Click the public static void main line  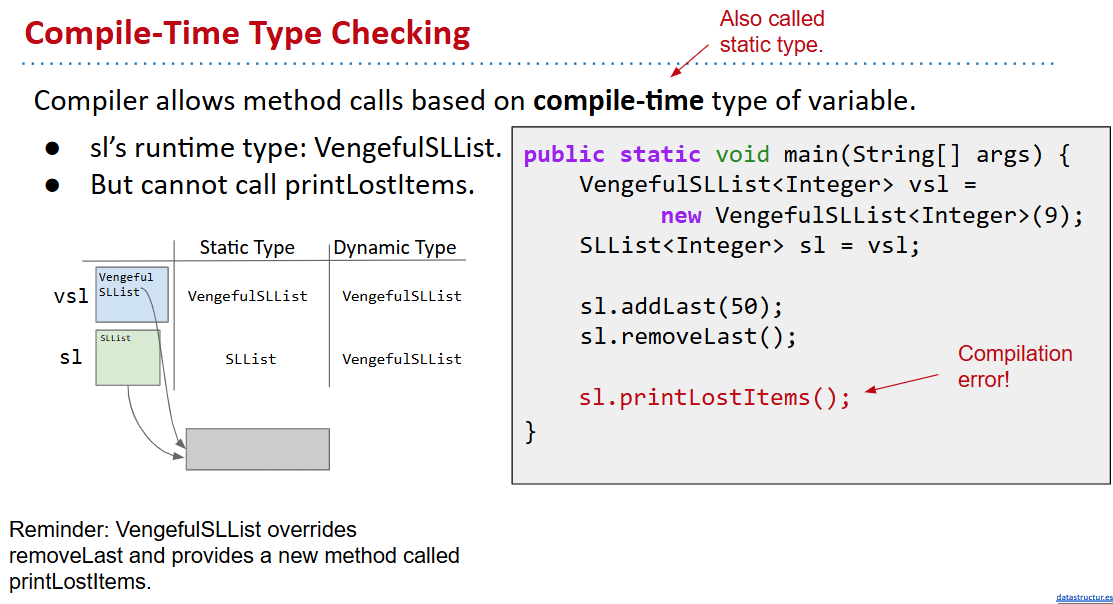tap(796, 155)
